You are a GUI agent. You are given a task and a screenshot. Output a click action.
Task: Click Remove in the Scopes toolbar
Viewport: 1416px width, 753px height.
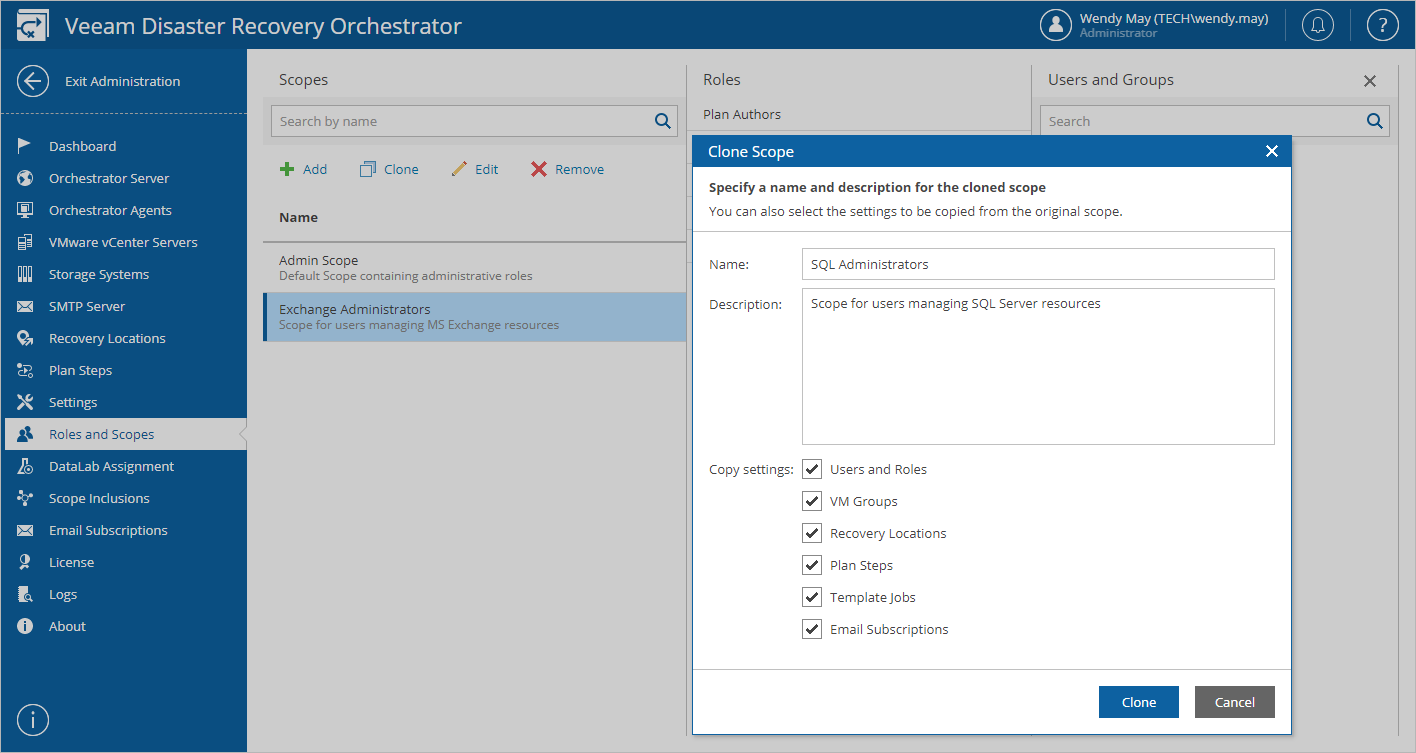(567, 169)
